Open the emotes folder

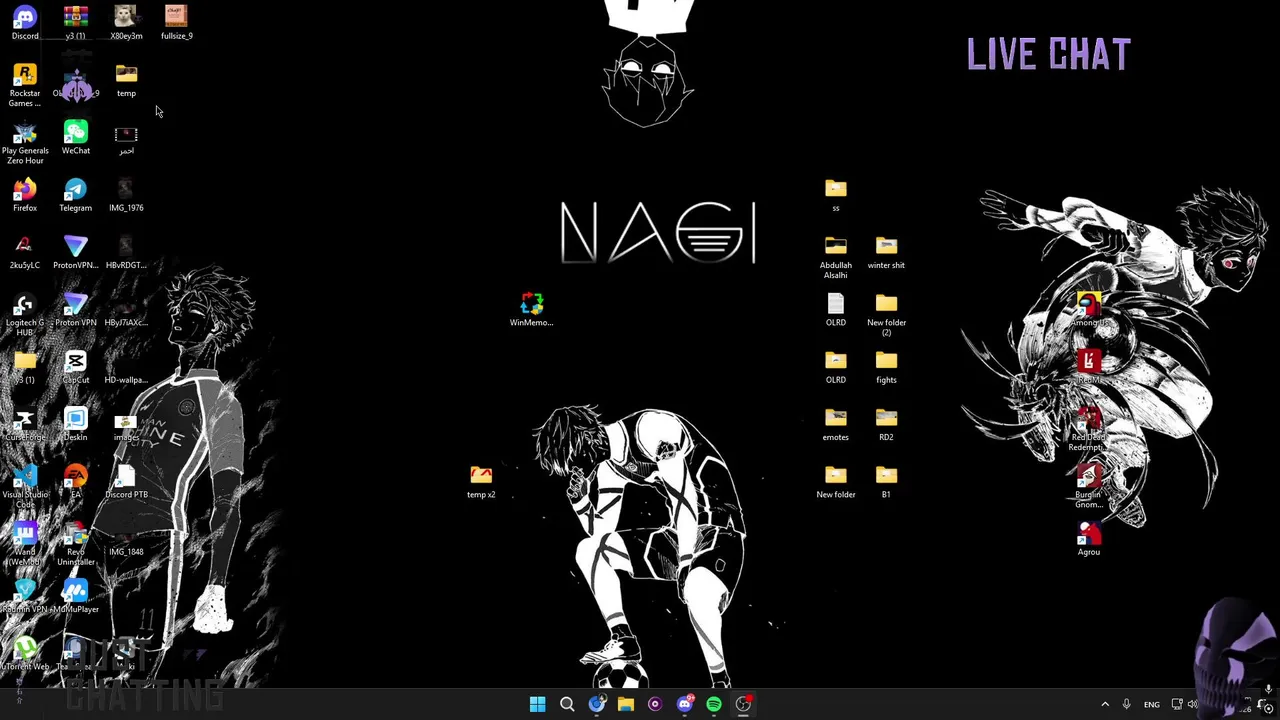point(835,424)
